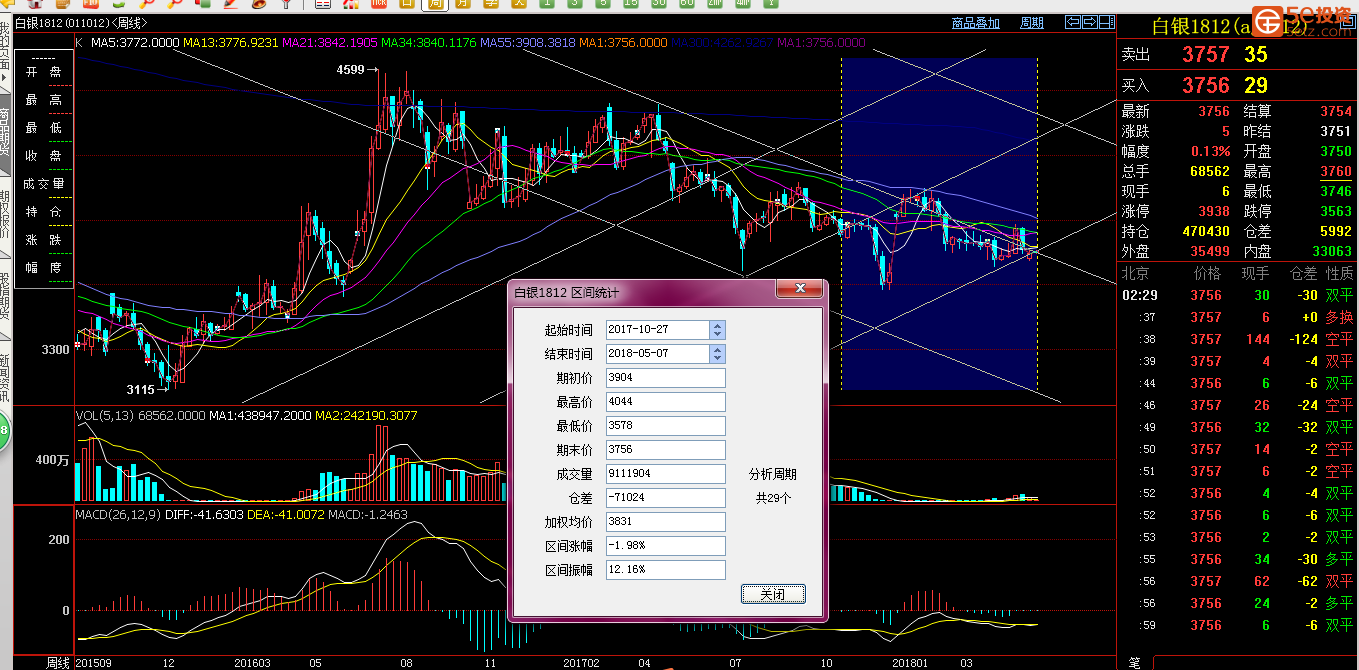Click the MA5:3772.0000 indicator label
The height and width of the screenshot is (670, 1359).
[x=135, y=43]
